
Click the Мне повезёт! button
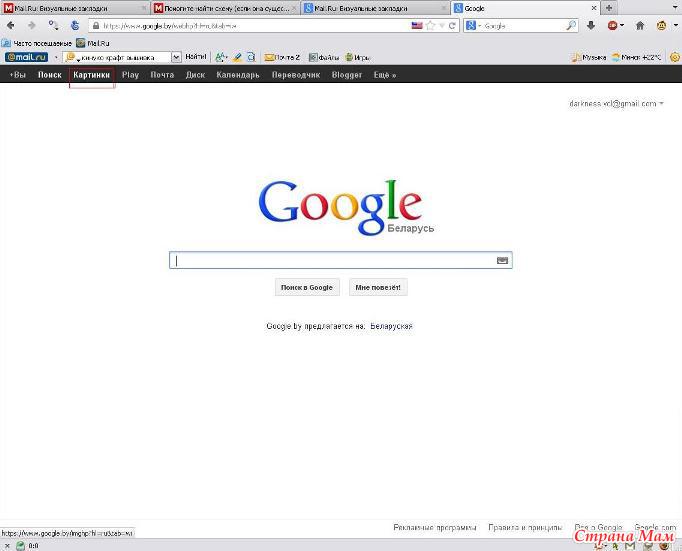(378, 287)
